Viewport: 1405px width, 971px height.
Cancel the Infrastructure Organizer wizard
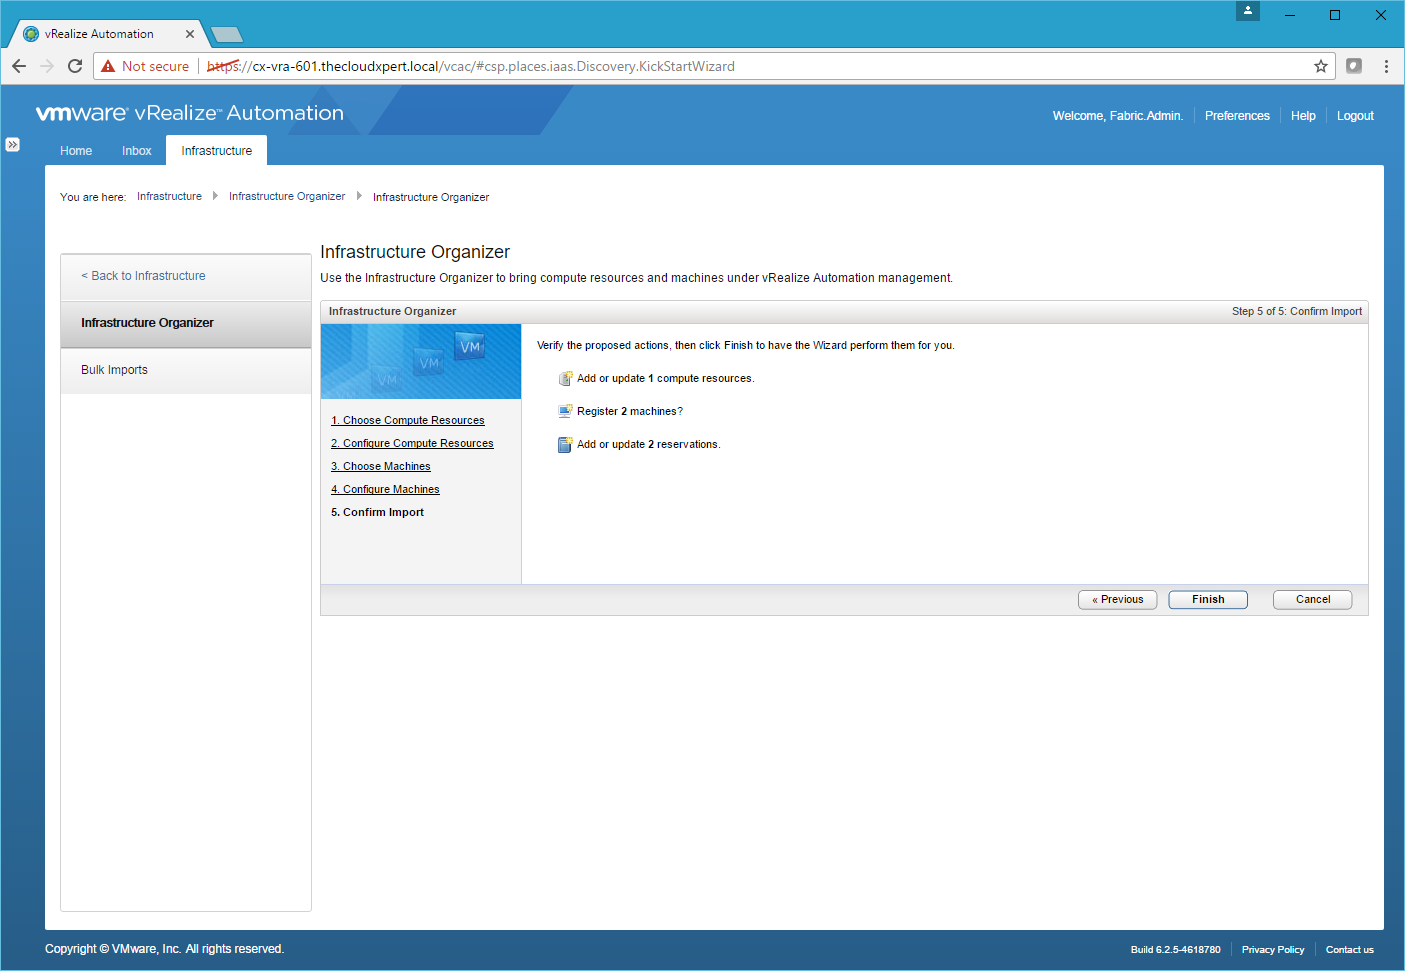pos(1312,600)
